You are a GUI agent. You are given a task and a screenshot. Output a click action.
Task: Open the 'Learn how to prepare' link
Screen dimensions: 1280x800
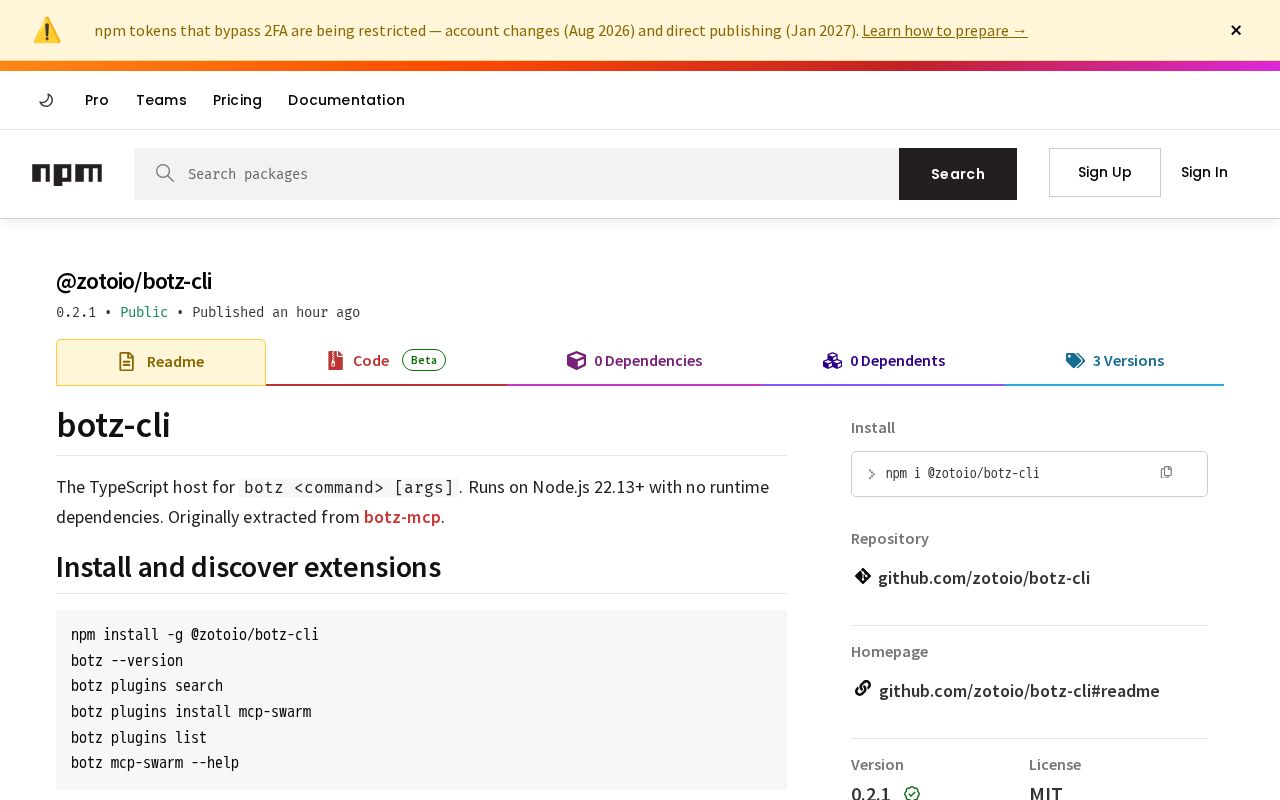coord(944,30)
